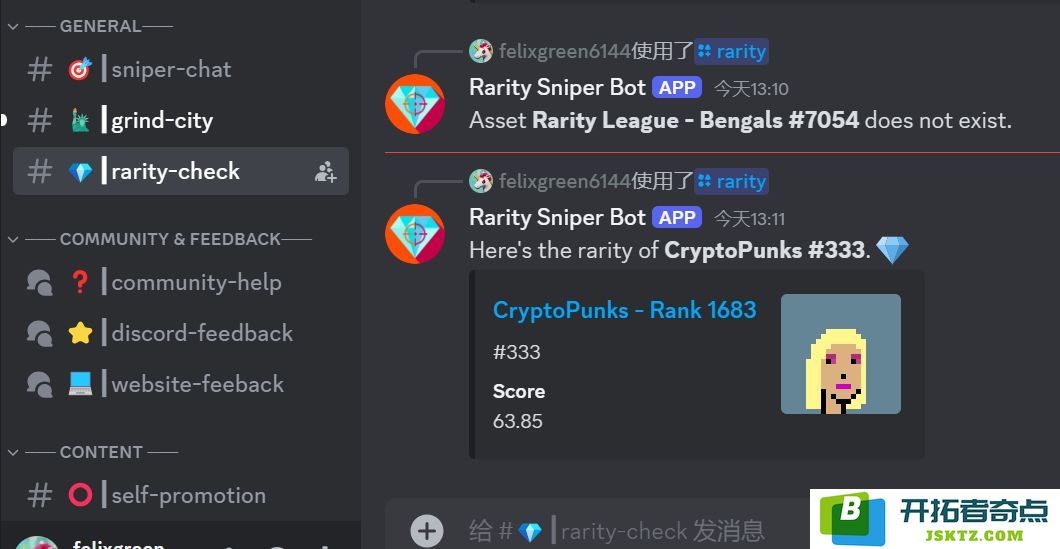View the CryptoPunk #333 thumbnail image
1060x549 pixels.
pos(840,354)
